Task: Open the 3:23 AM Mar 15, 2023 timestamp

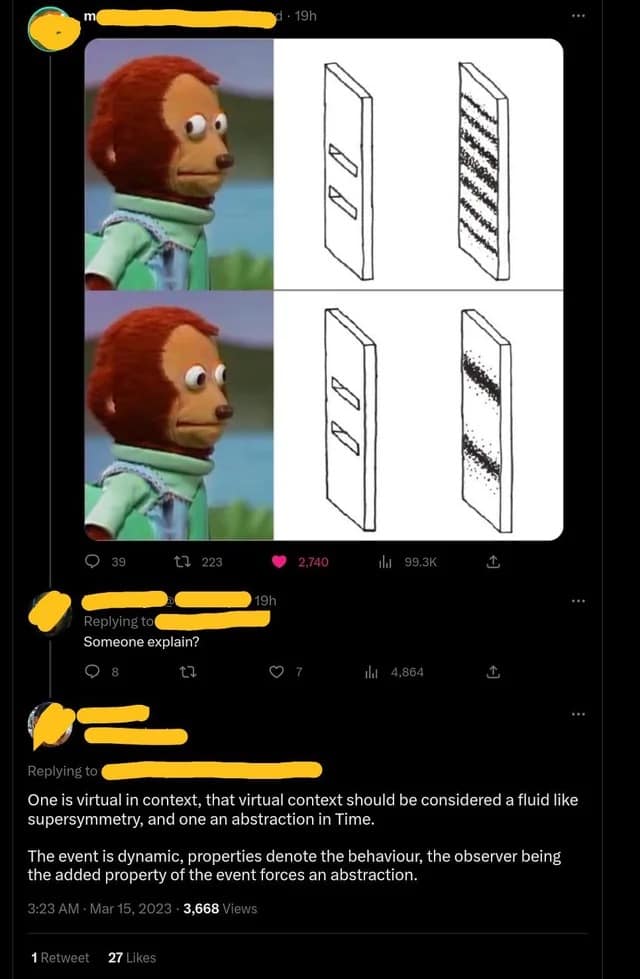Action: (x=100, y=908)
